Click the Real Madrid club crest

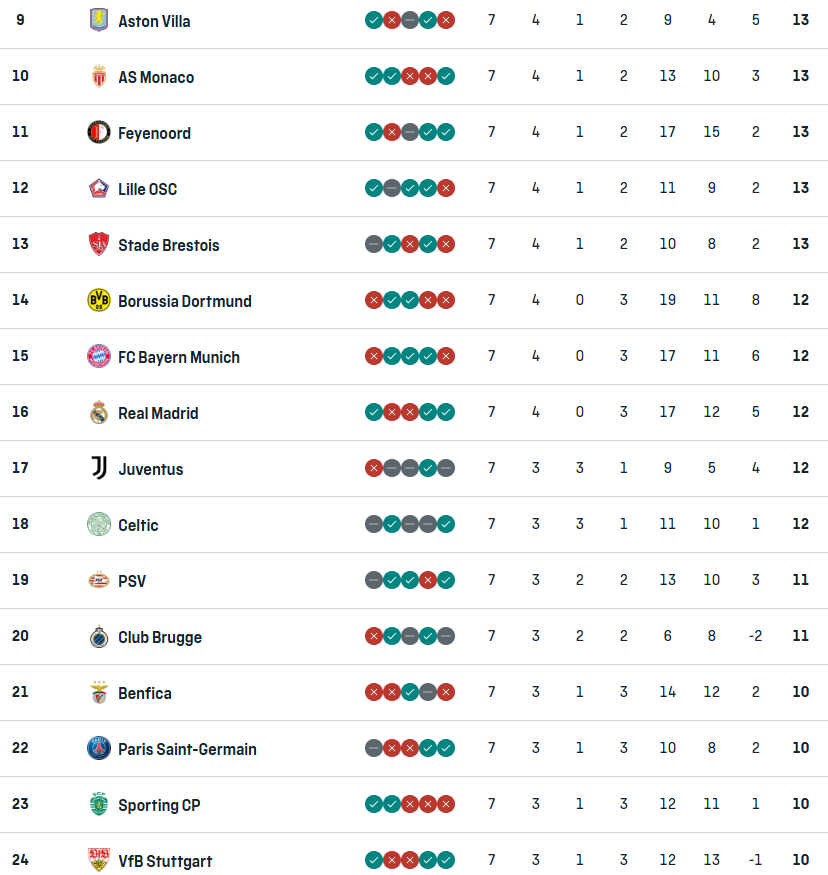(x=97, y=412)
